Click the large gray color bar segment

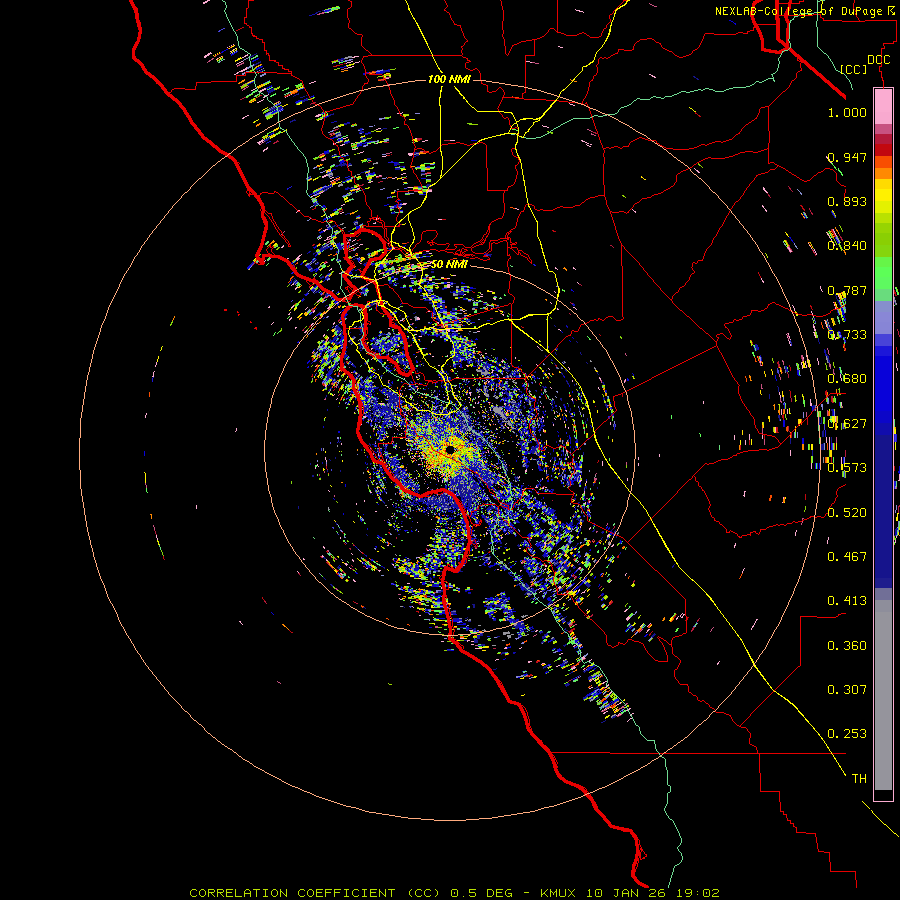pyautogui.click(x=883, y=695)
